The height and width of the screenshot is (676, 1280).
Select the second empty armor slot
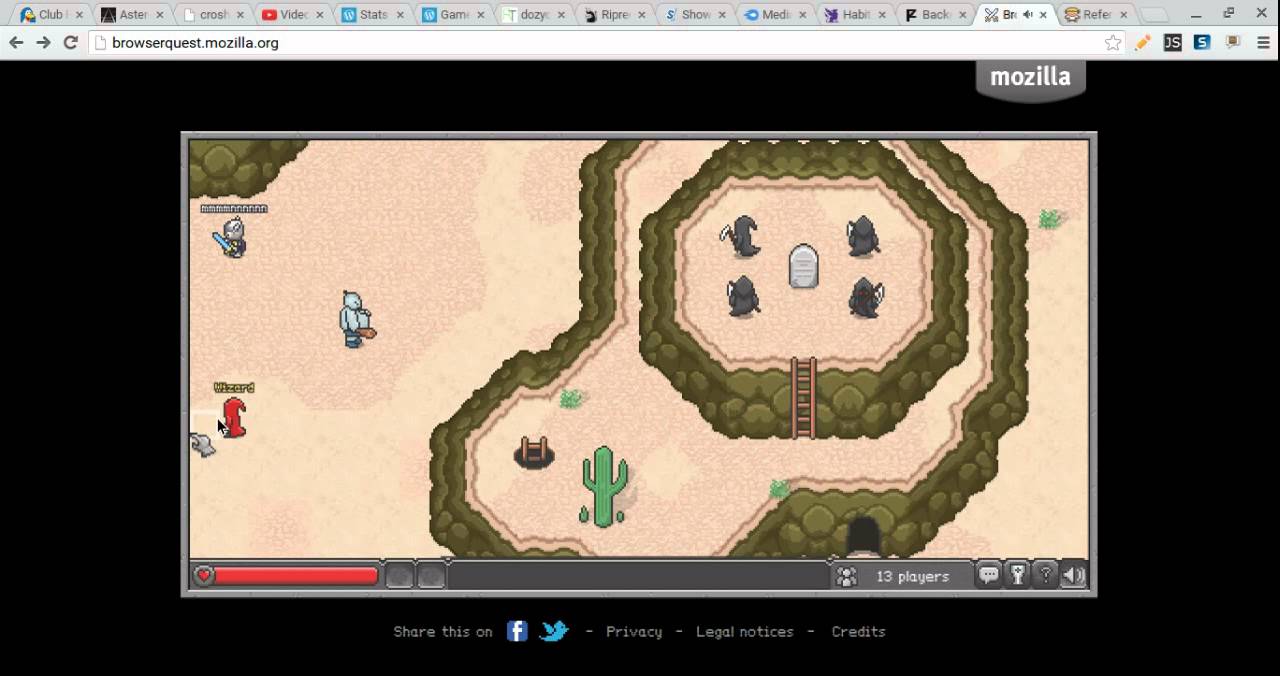(431, 576)
